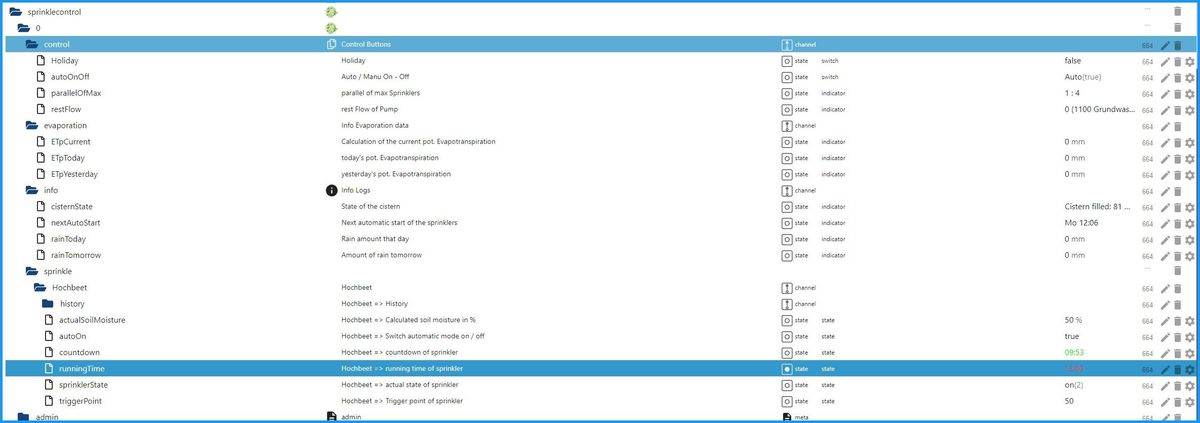Viewport: 1200px width, 423px height.
Task: Open custom settings for restFlow
Action: [1189, 110]
